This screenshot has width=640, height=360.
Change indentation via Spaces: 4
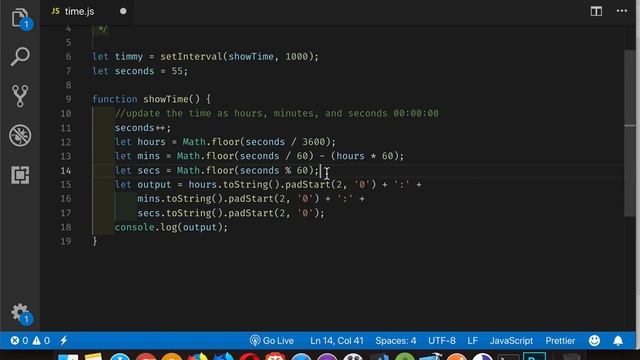tap(396, 340)
